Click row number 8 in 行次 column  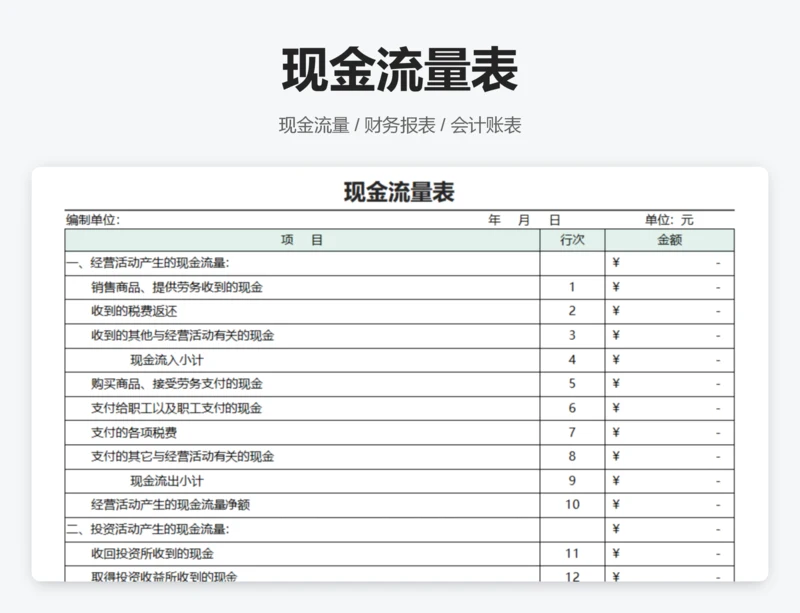[x=572, y=456]
